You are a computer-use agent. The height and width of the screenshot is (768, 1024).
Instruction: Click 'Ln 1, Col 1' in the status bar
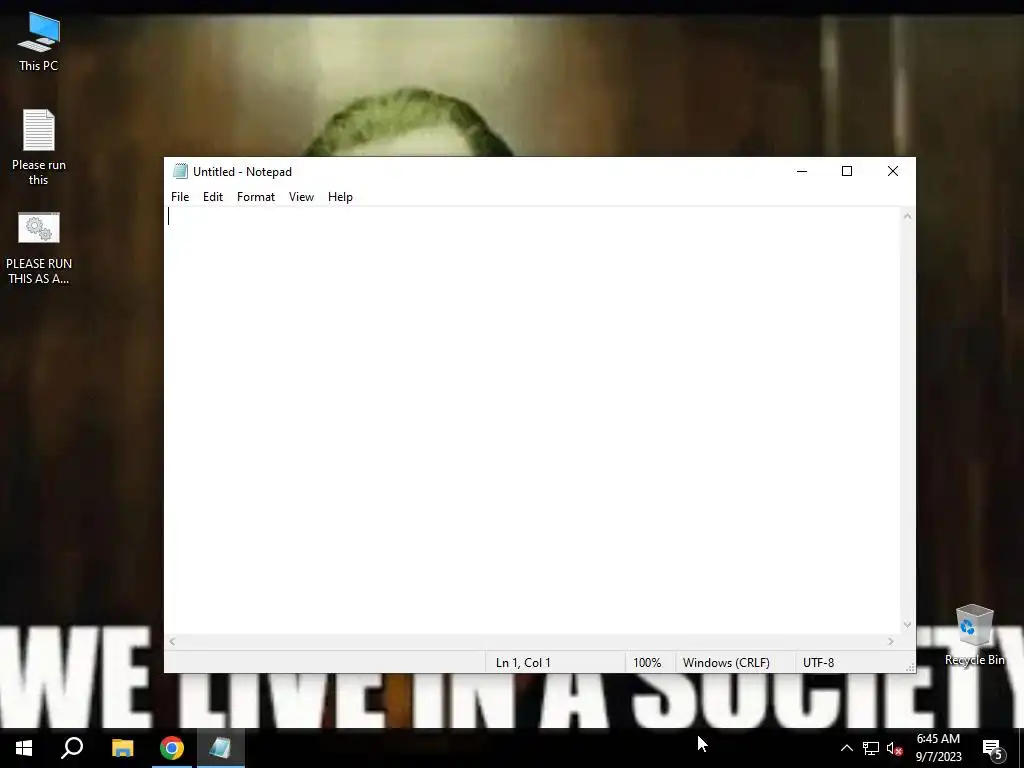[x=523, y=662]
